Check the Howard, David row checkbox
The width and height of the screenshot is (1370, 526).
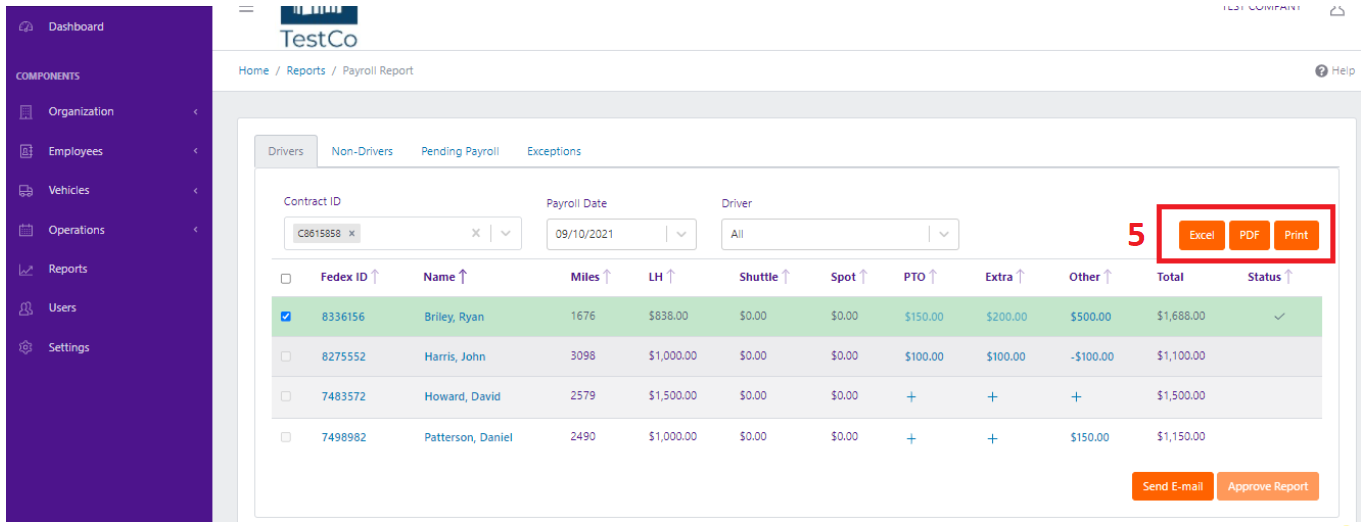click(286, 396)
